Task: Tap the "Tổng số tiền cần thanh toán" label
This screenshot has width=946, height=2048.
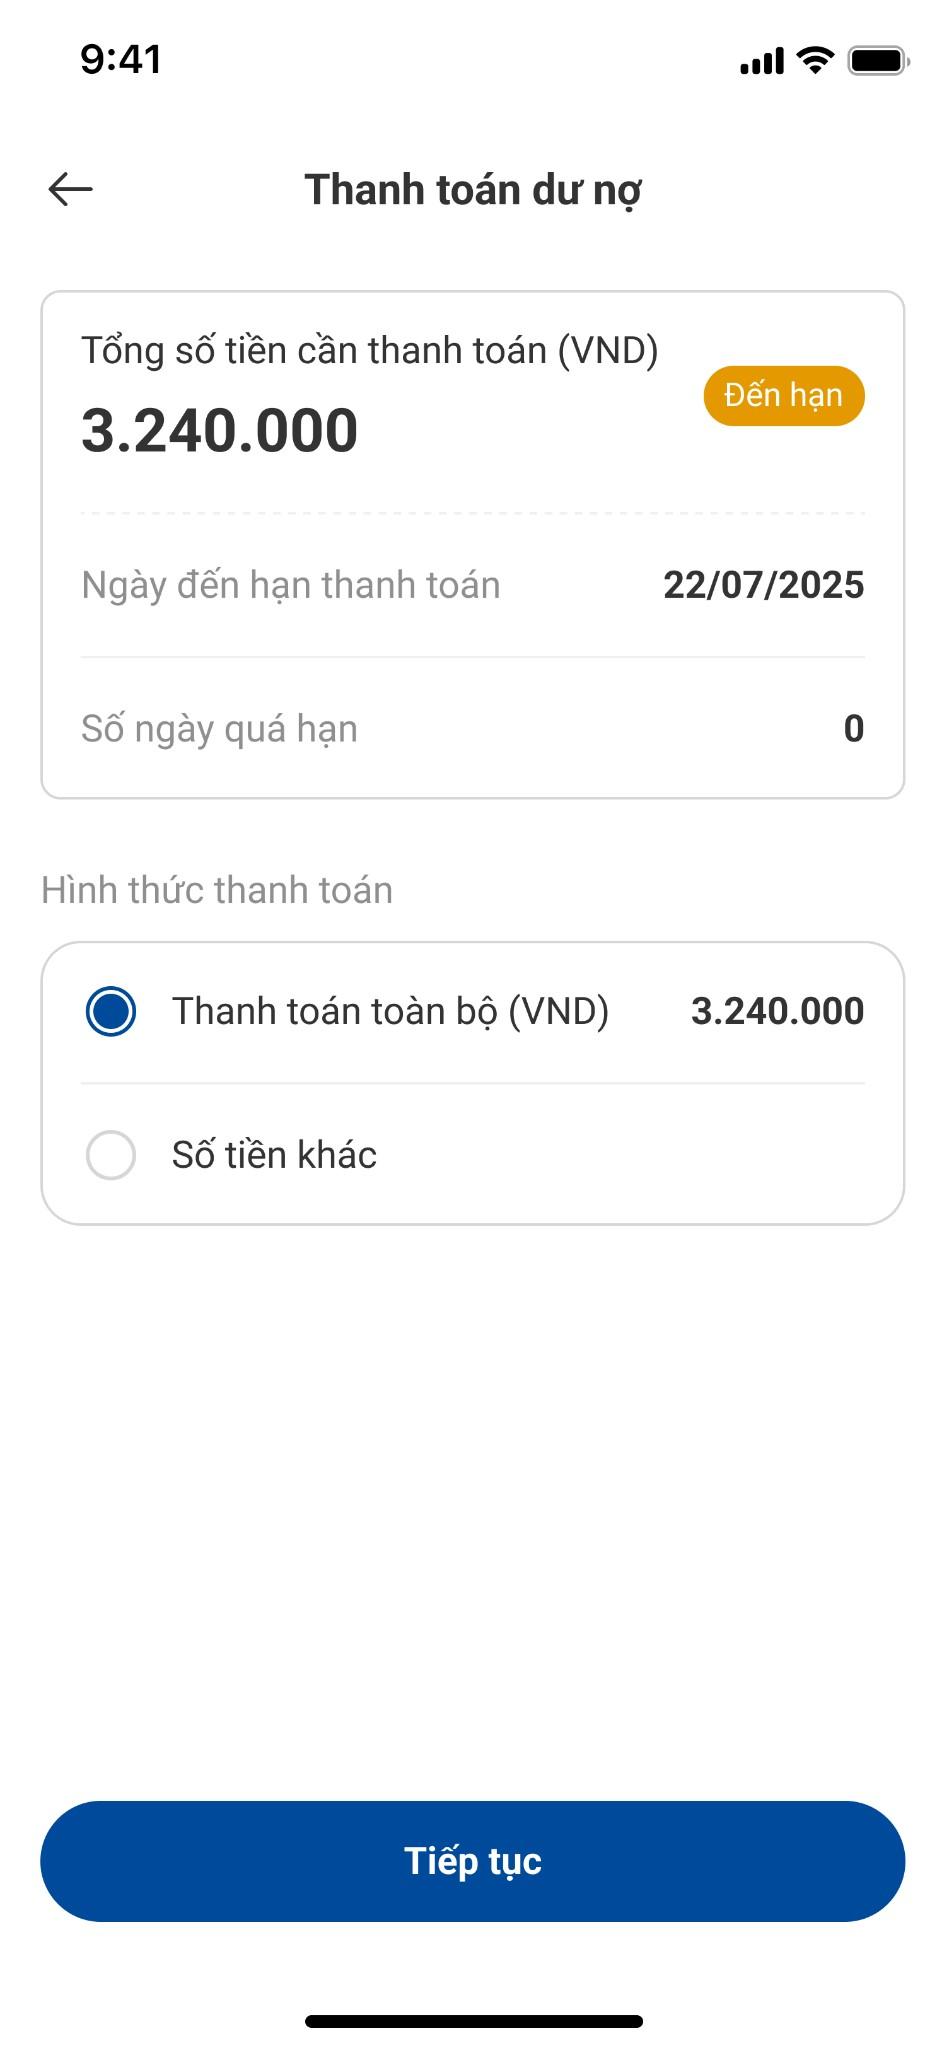Action: coord(369,351)
